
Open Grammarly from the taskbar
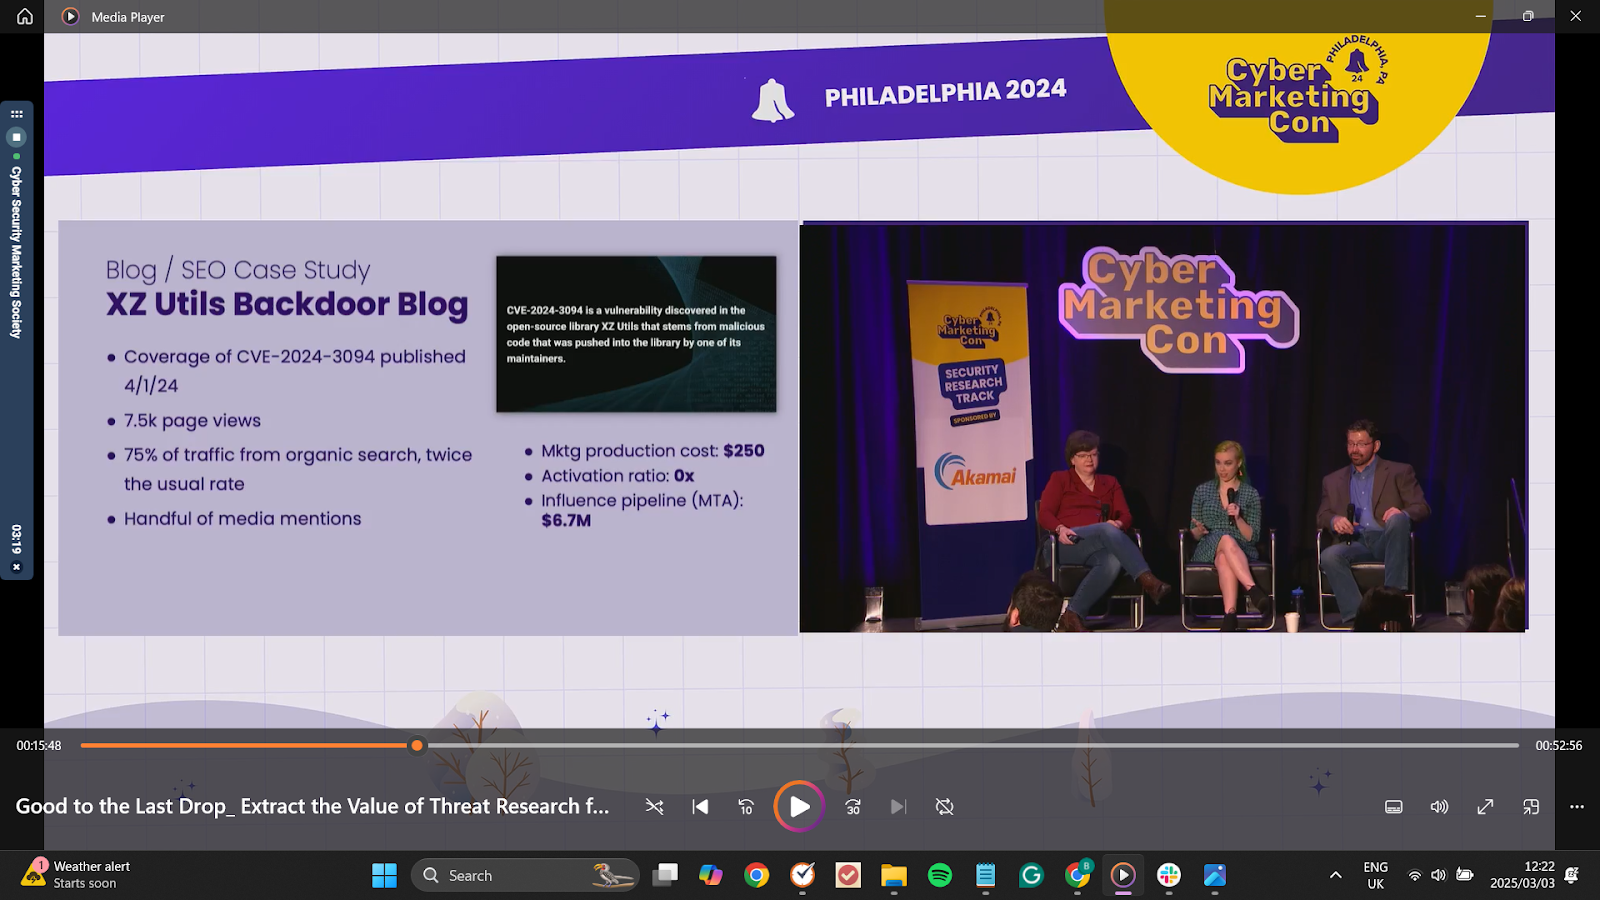[x=1031, y=875]
